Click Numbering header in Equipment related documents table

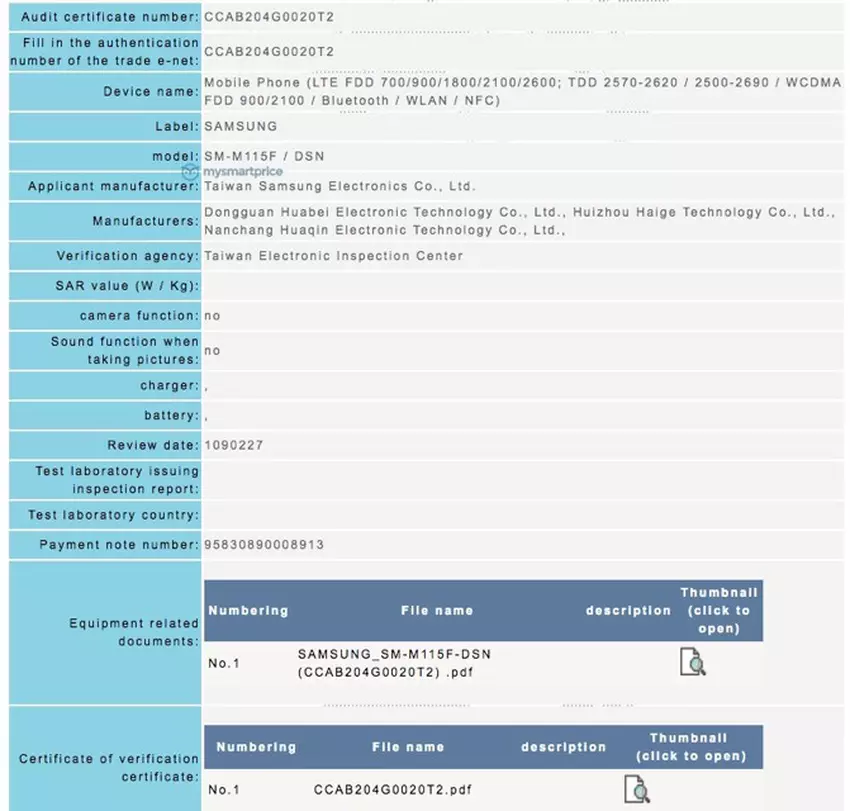(x=248, y=610)
